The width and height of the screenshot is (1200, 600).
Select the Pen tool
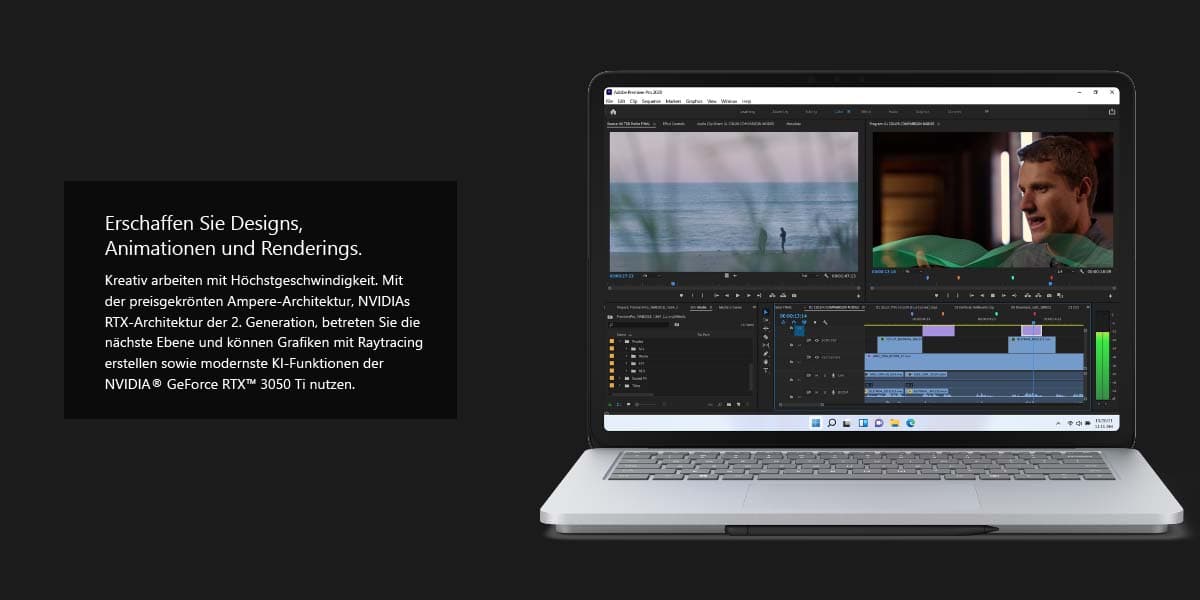pos(766,354)
